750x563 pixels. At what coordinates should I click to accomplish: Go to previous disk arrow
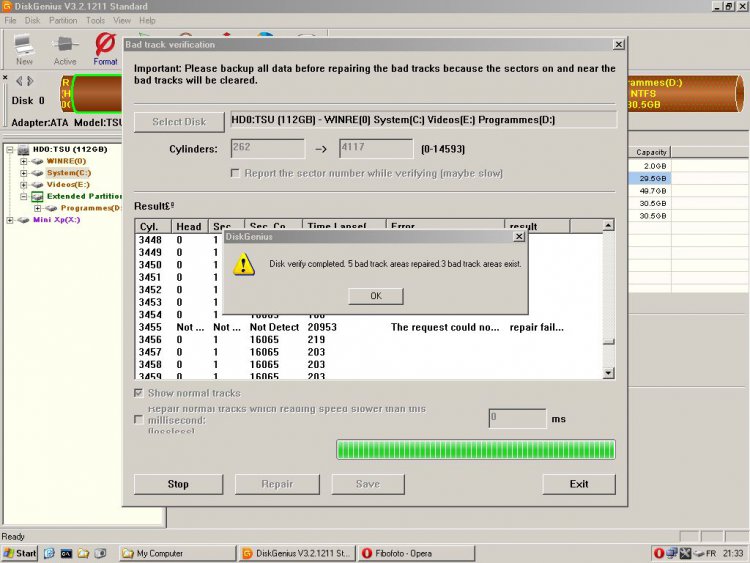coord(19,81)
